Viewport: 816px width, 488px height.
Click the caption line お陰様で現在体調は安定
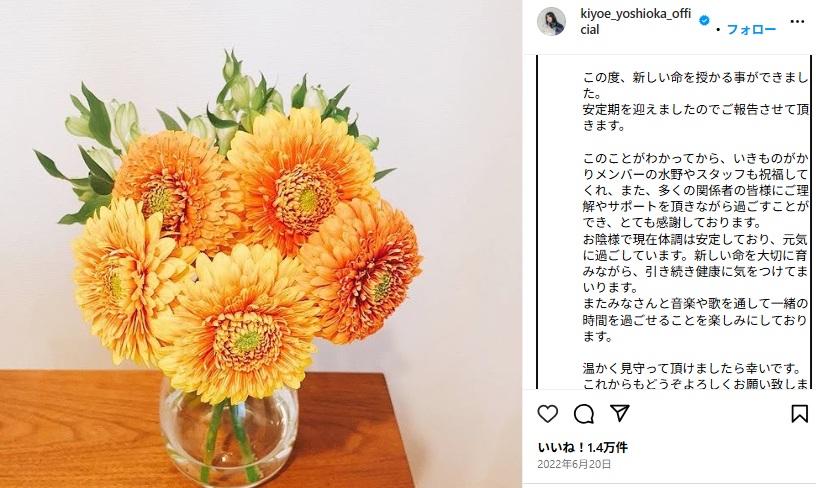(695, 239)
